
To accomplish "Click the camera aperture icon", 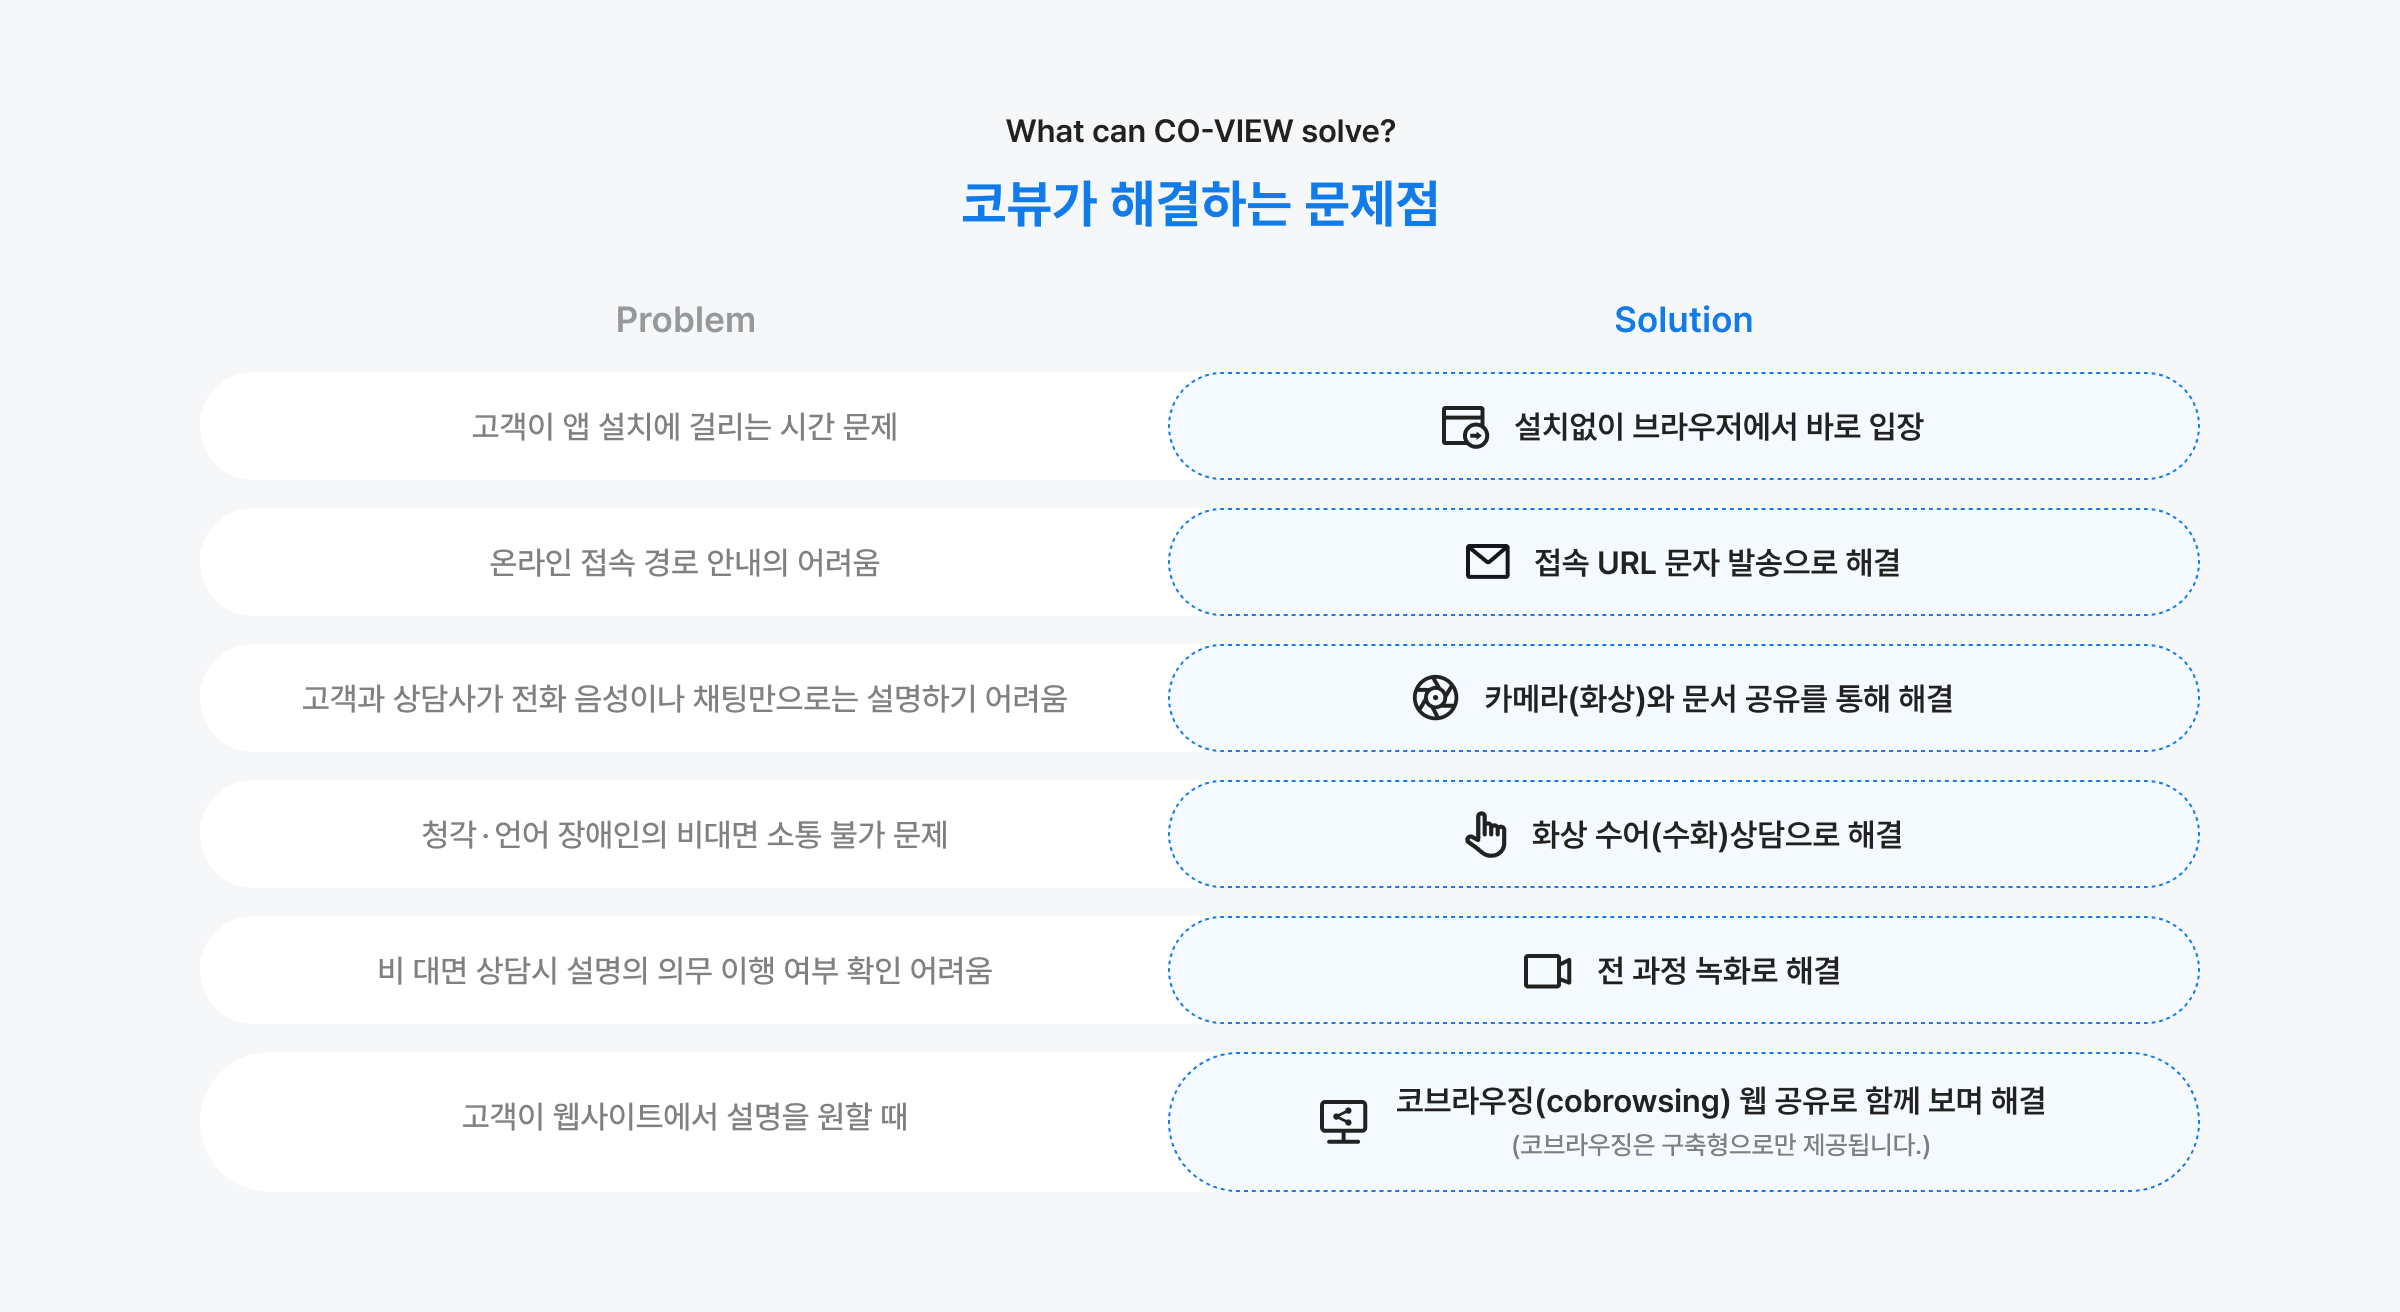I will tap(1435, 698).
